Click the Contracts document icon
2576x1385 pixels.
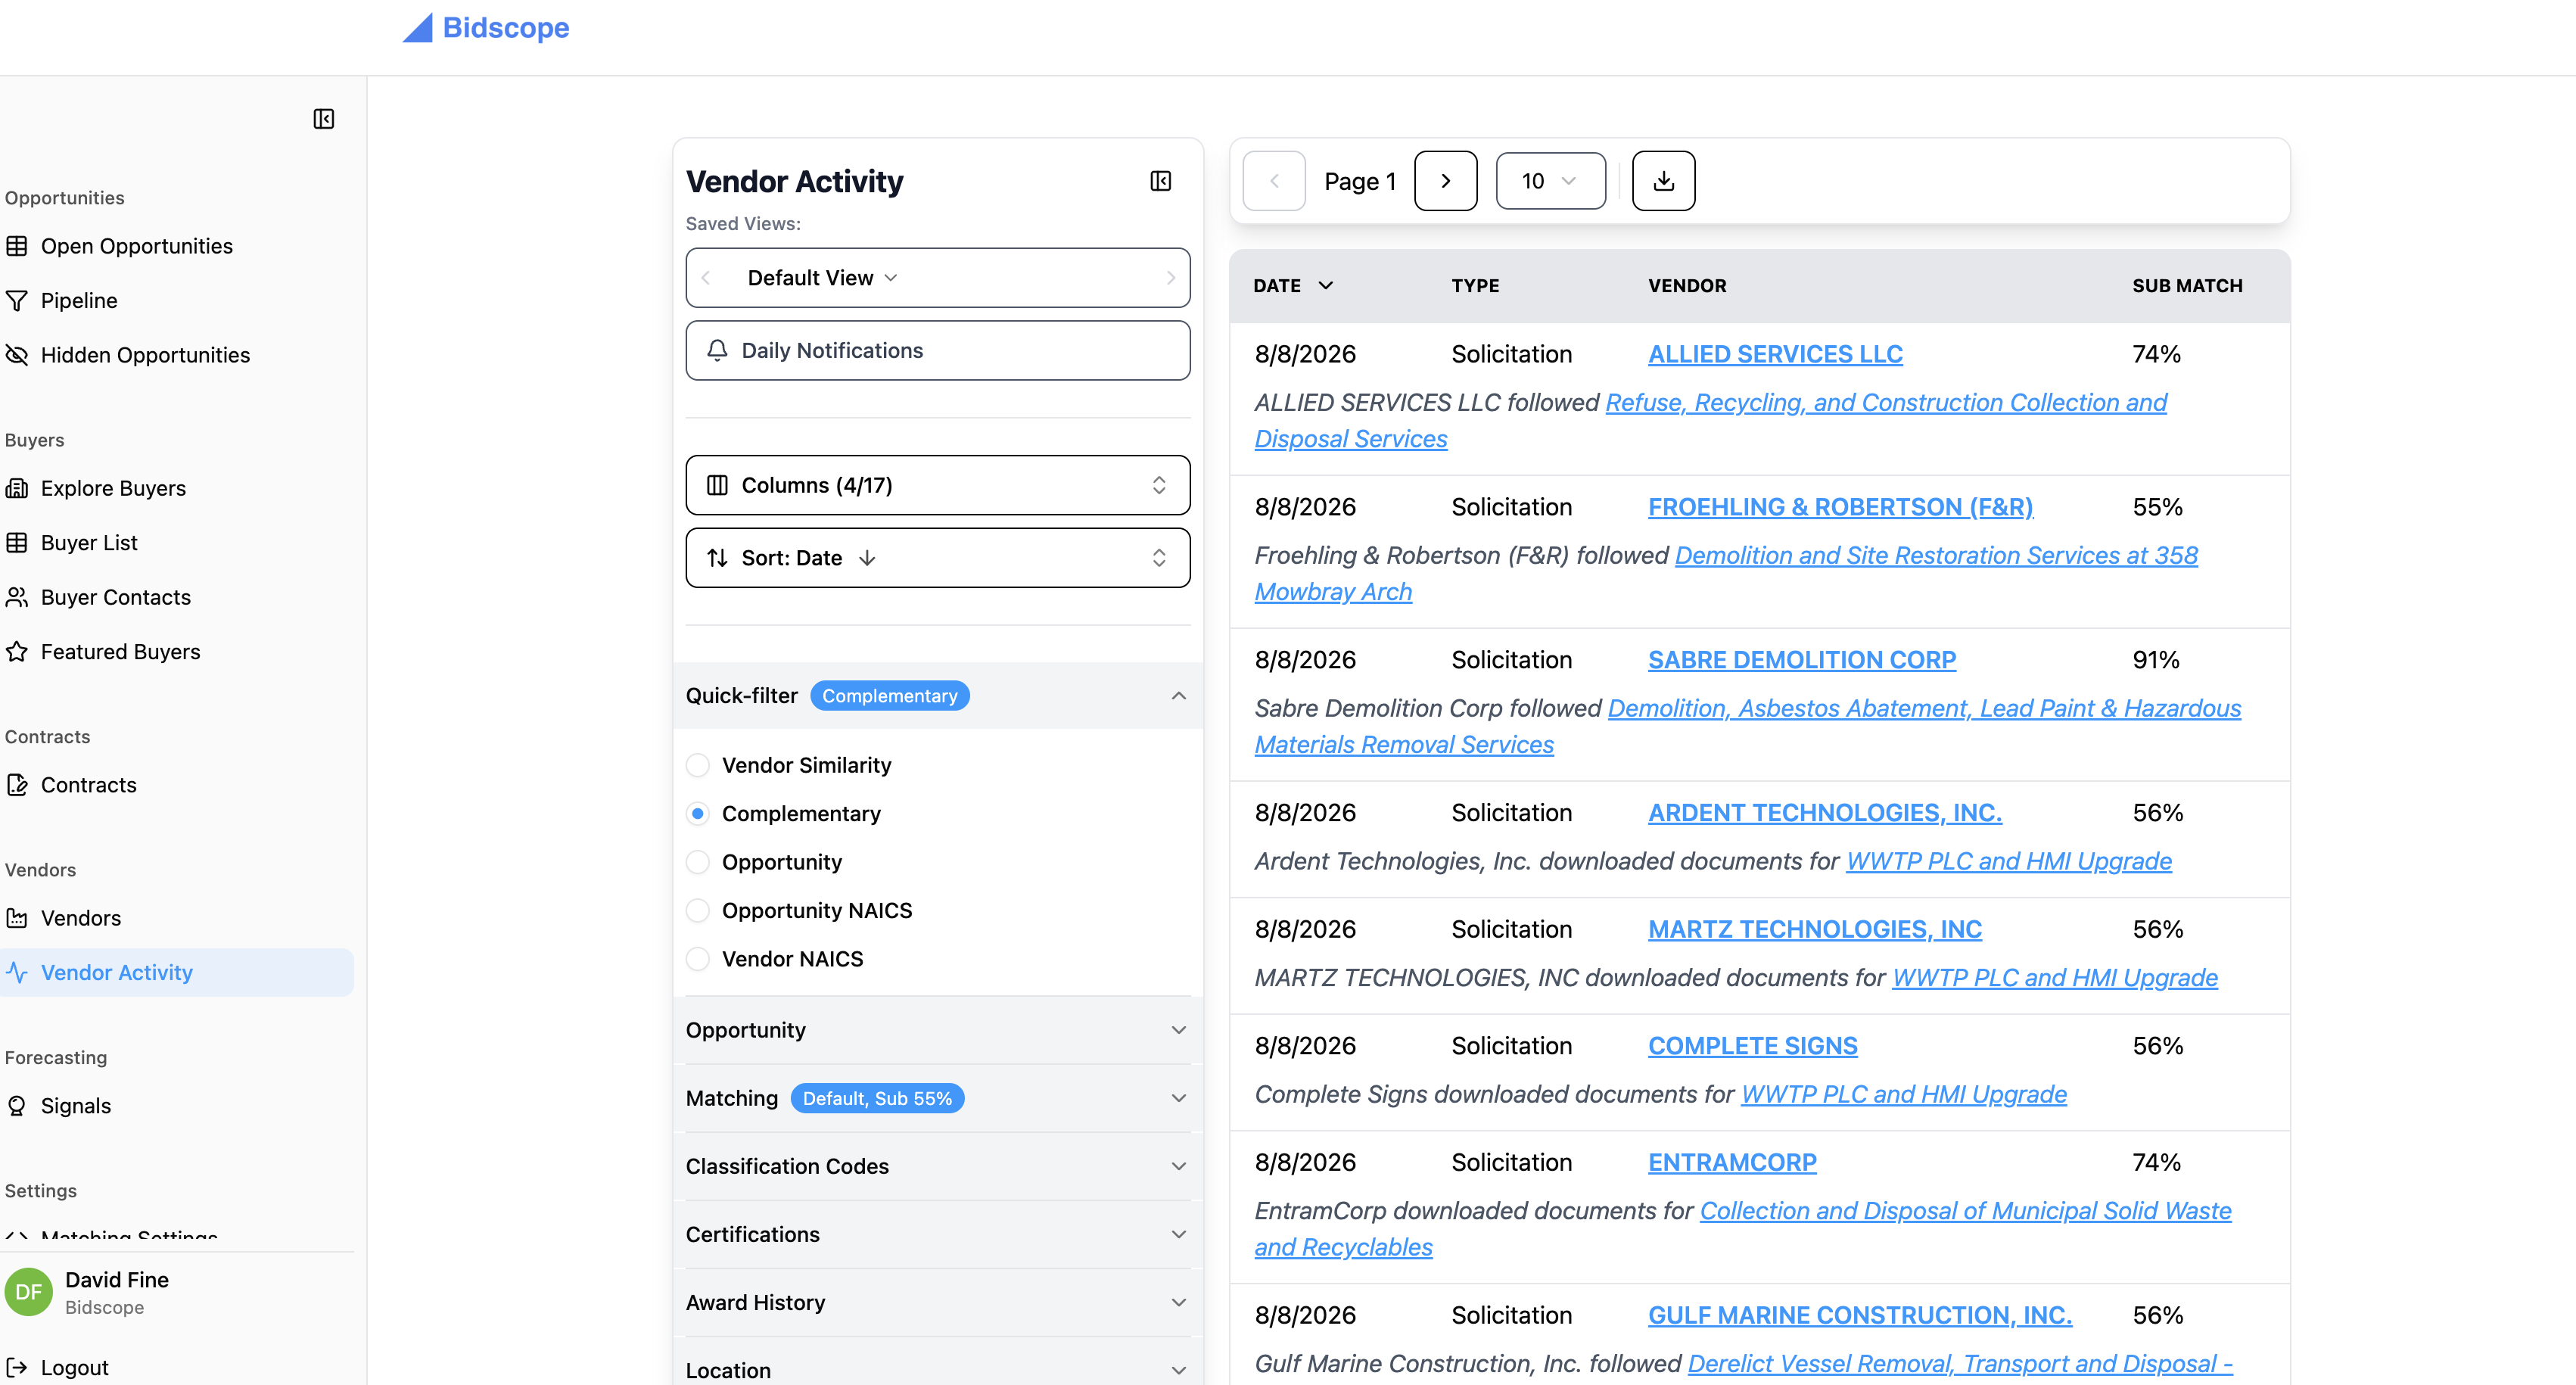point(17,785)
